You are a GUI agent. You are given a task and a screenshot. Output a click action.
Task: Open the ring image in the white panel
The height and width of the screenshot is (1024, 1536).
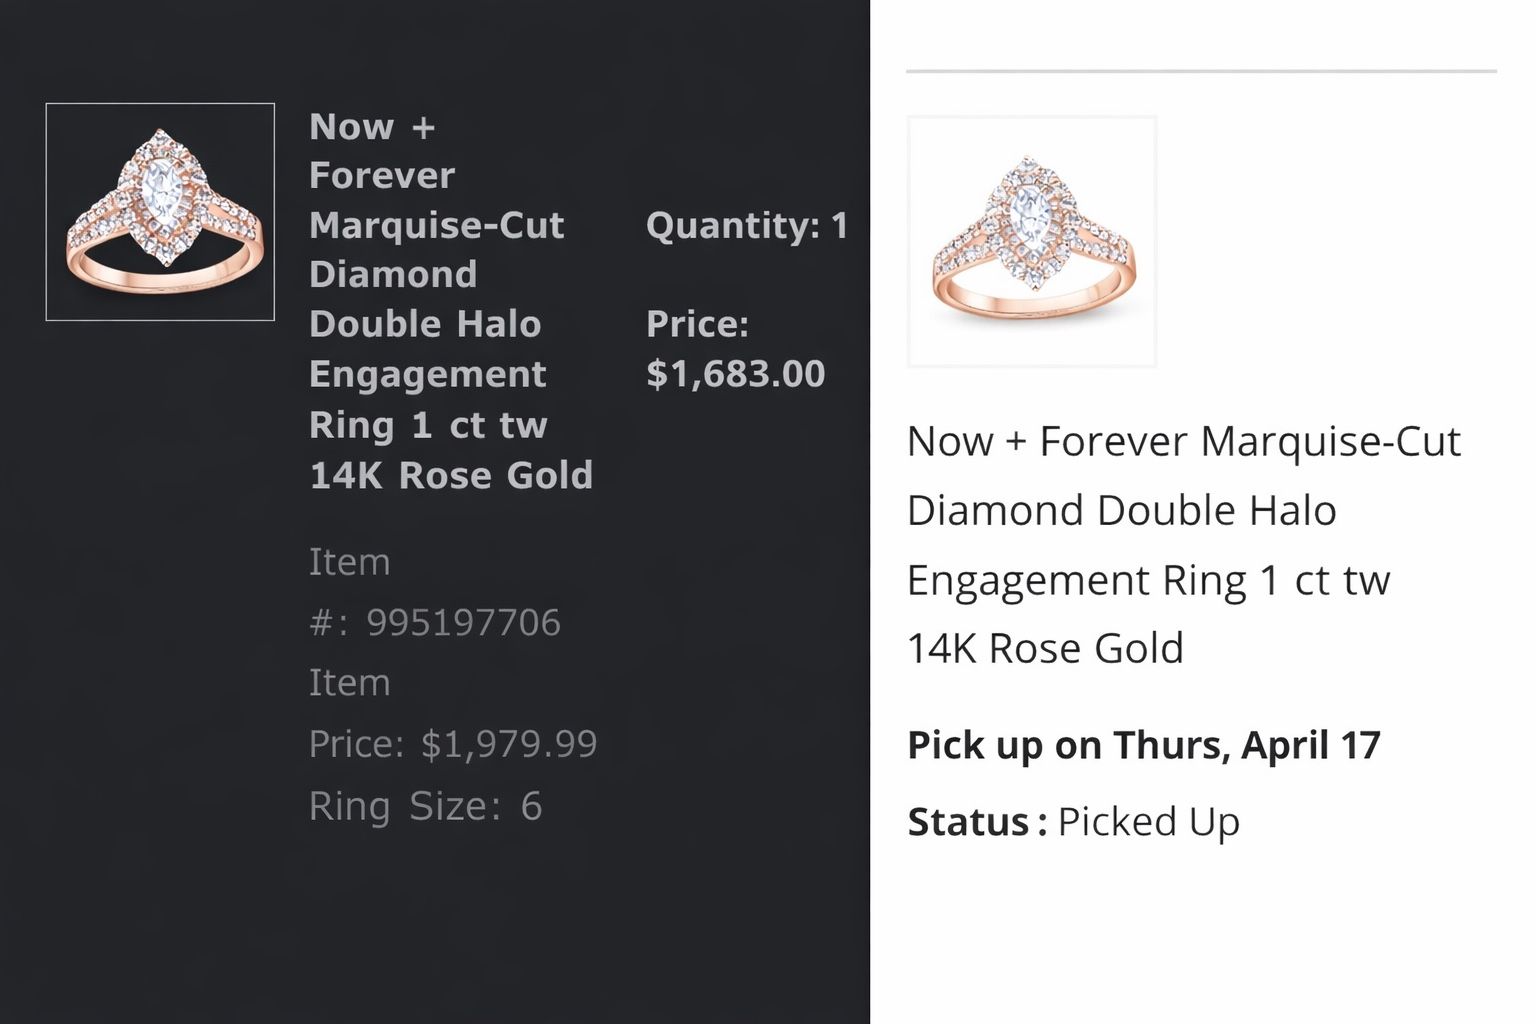pos(1032,242)
